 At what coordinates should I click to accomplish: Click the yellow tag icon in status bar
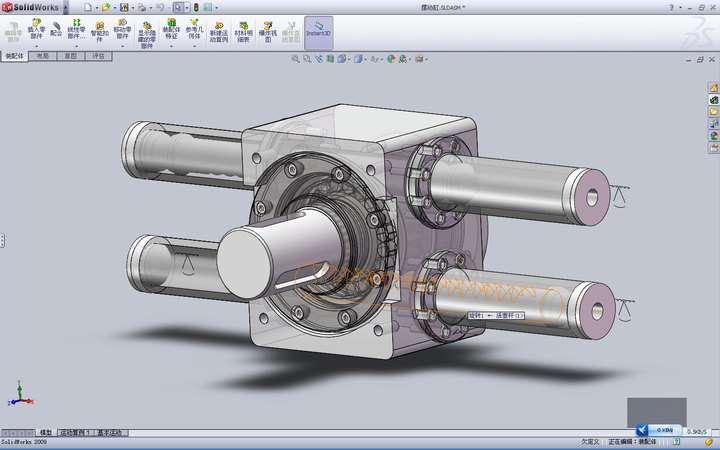(x=709, y=442)
